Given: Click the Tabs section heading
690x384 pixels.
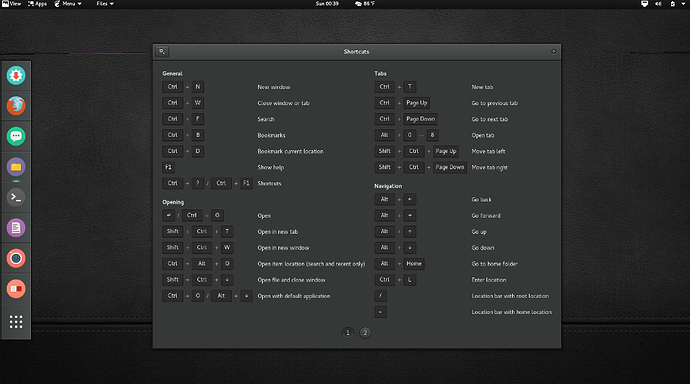Looking at the screenshot, I should click(380, 73).
